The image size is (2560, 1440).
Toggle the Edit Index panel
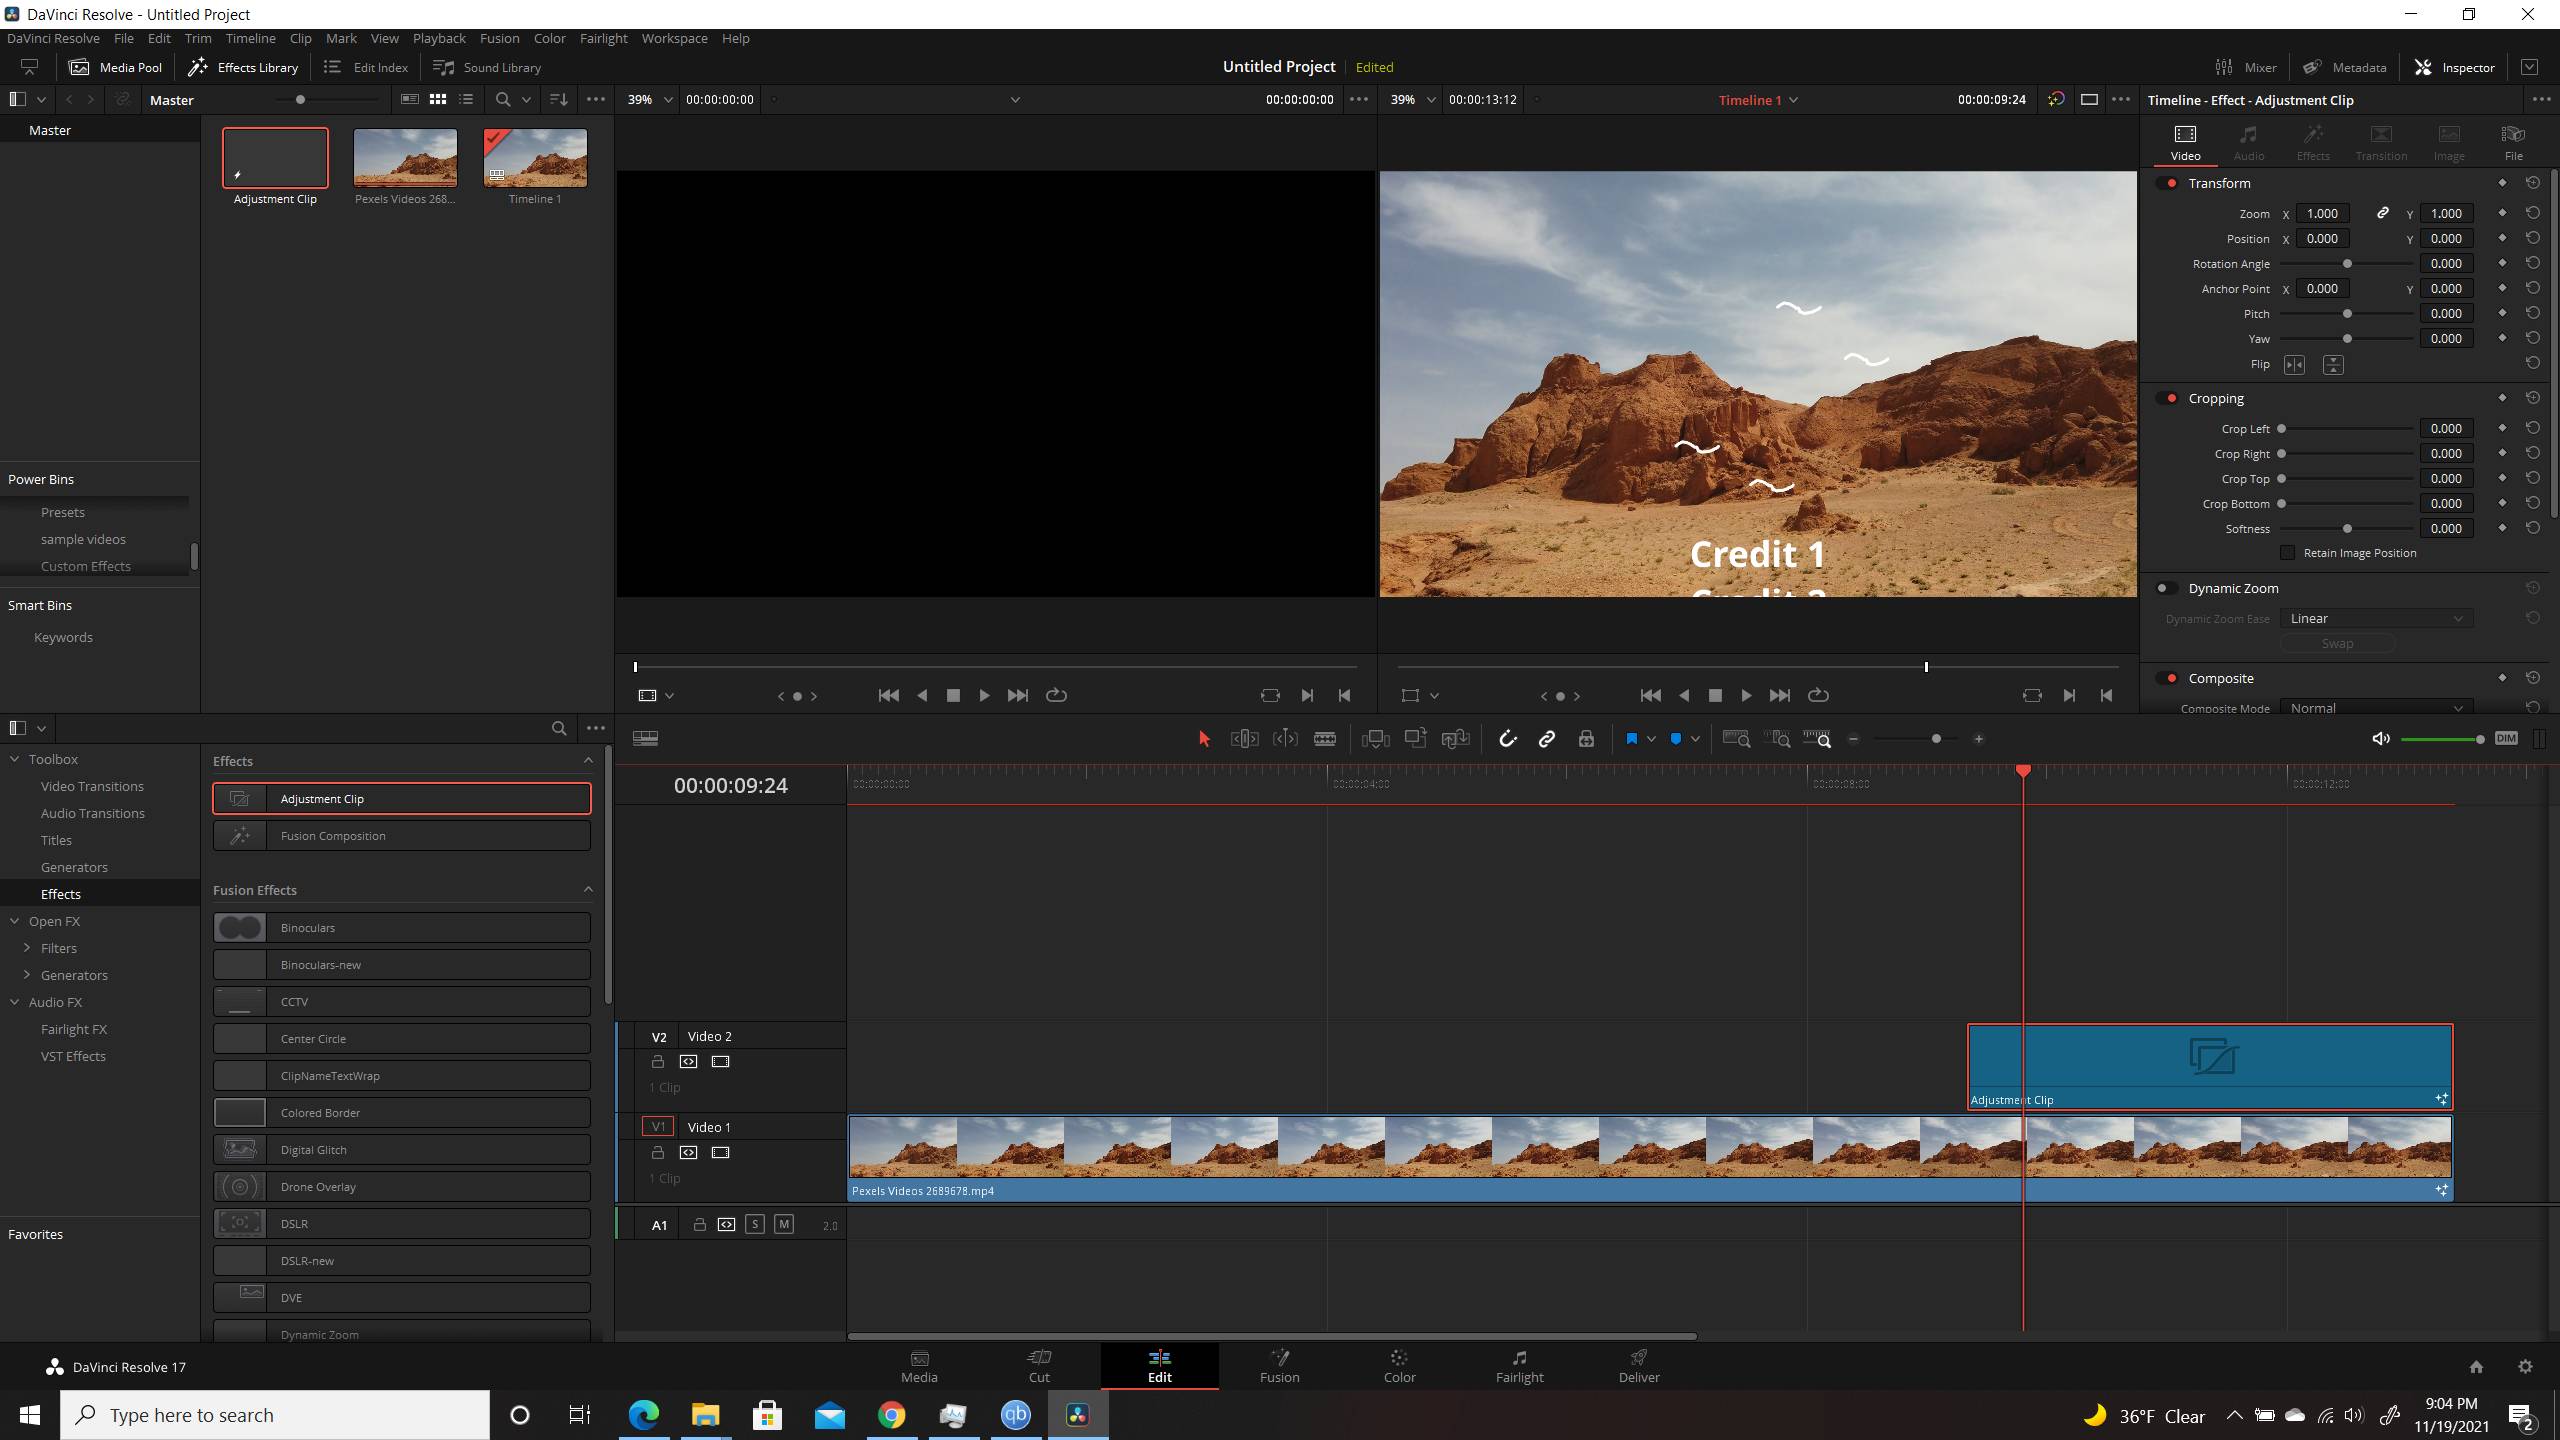pyautogui.click(x=366, y=67)
